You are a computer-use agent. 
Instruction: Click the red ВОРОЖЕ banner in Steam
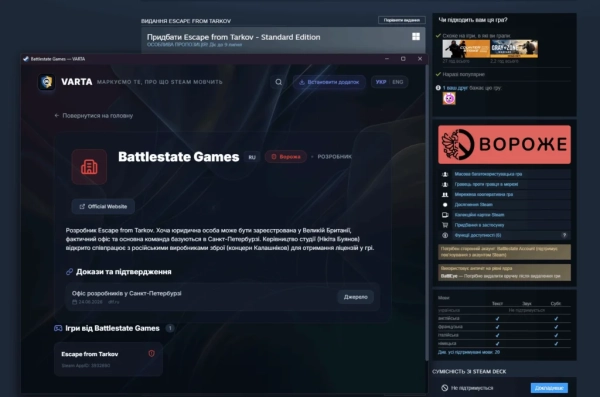pyautogui.click(x=504, y=144)
